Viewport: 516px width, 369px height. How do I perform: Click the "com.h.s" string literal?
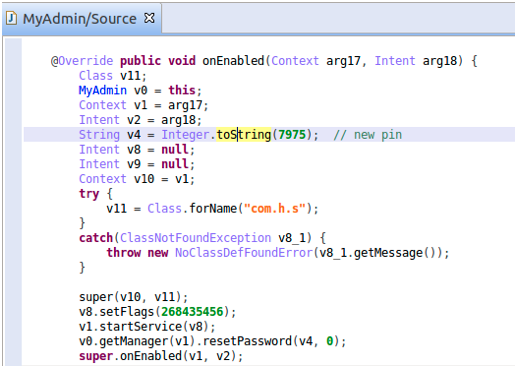(275, 209)
